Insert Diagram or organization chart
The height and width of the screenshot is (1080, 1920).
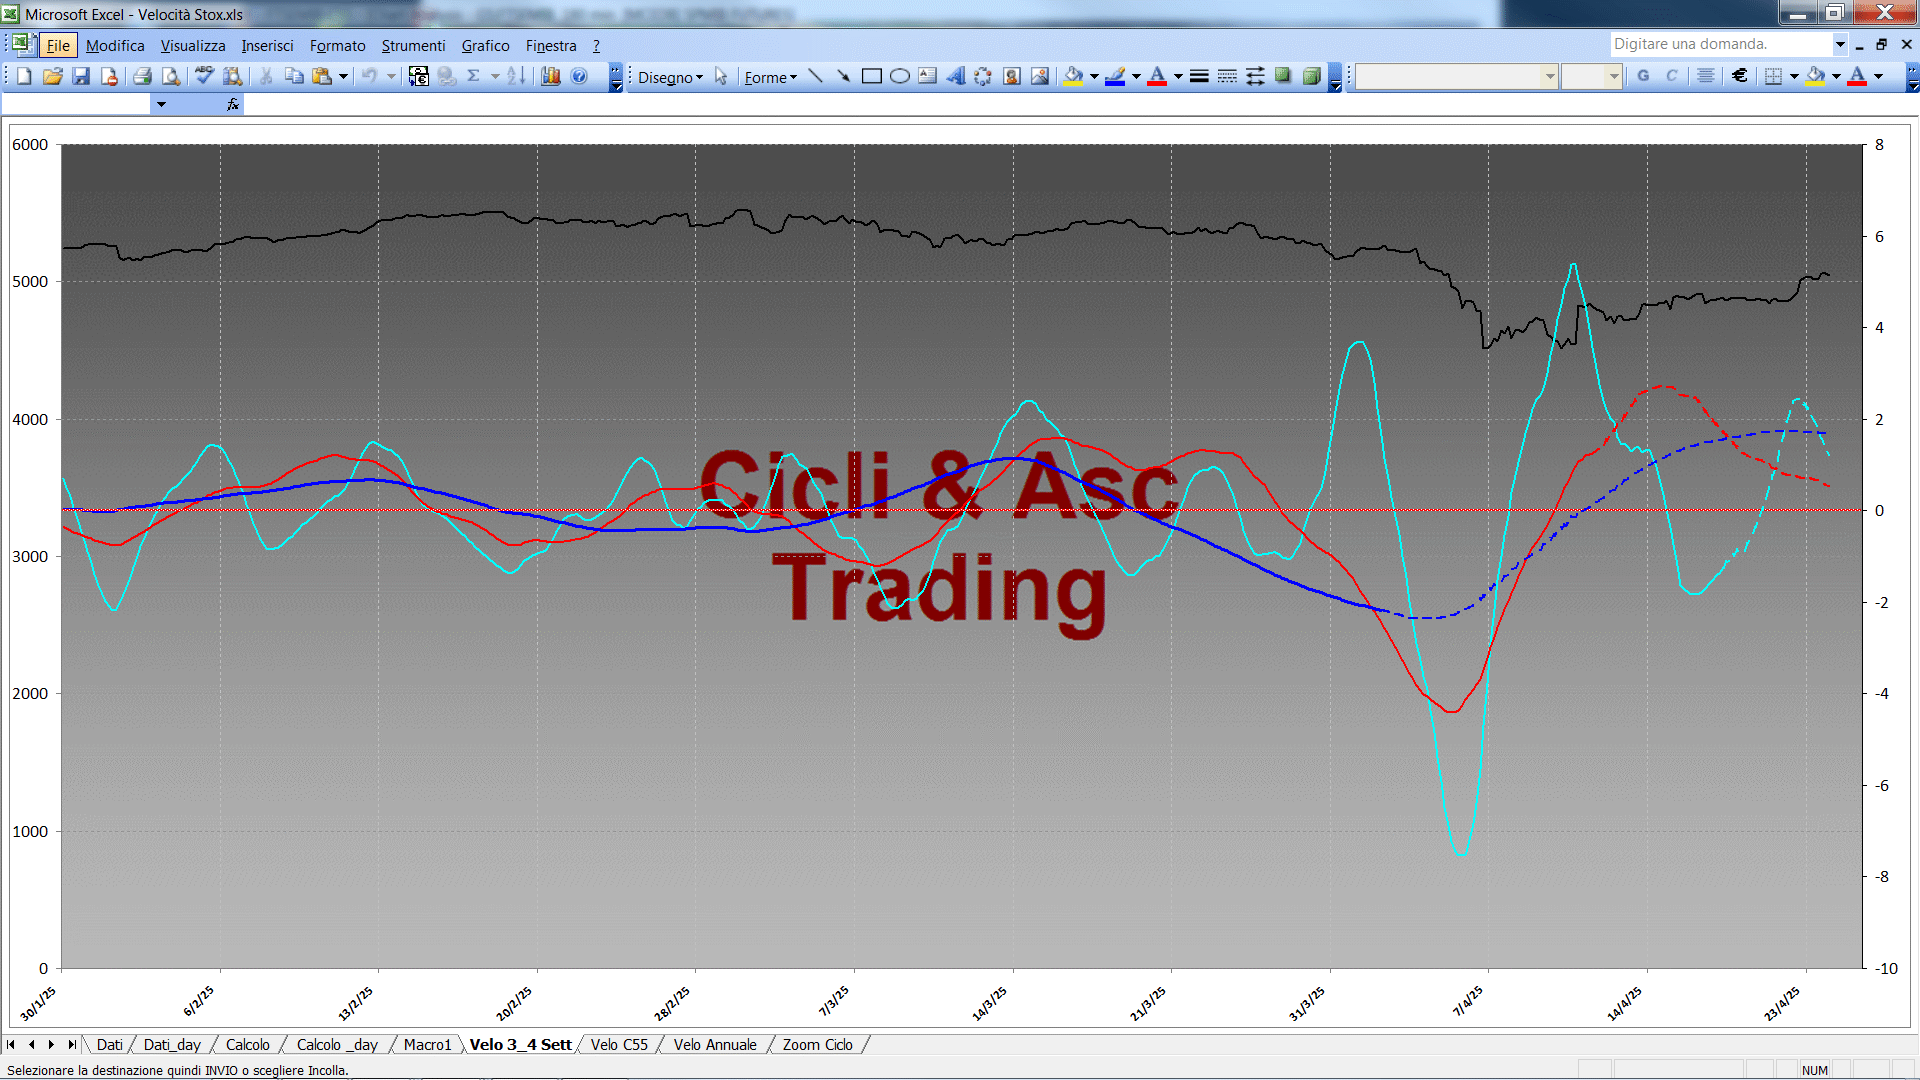[983, 76]
